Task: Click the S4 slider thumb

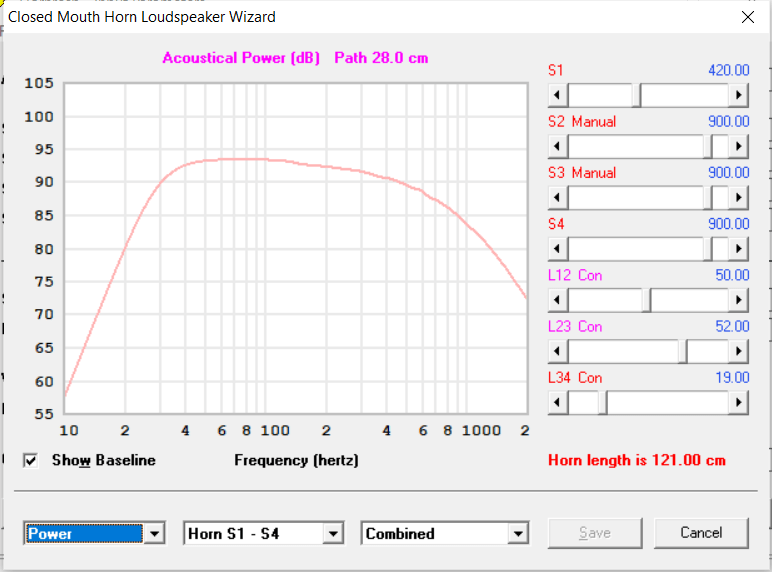Action: click(x=708, y=249)
